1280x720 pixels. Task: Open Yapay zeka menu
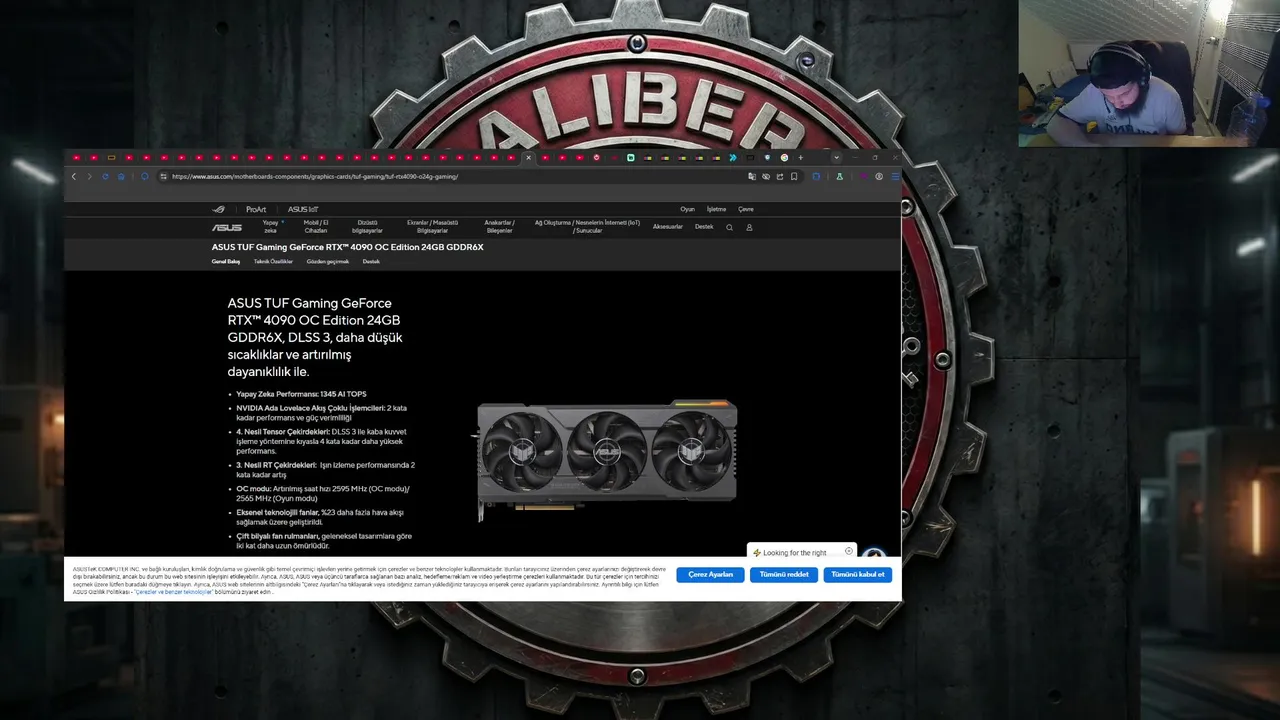pos(271,226)
